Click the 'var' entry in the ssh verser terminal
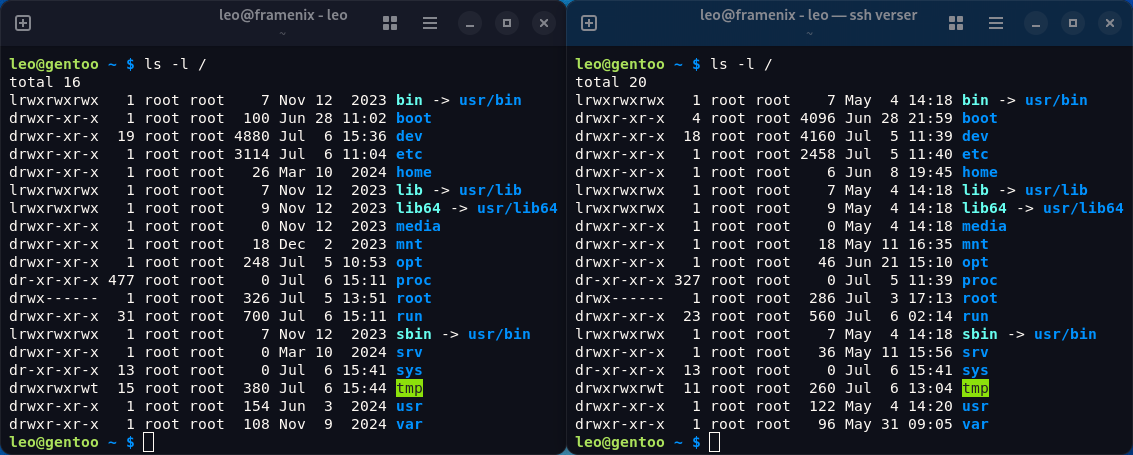 (x=975, y=425)
